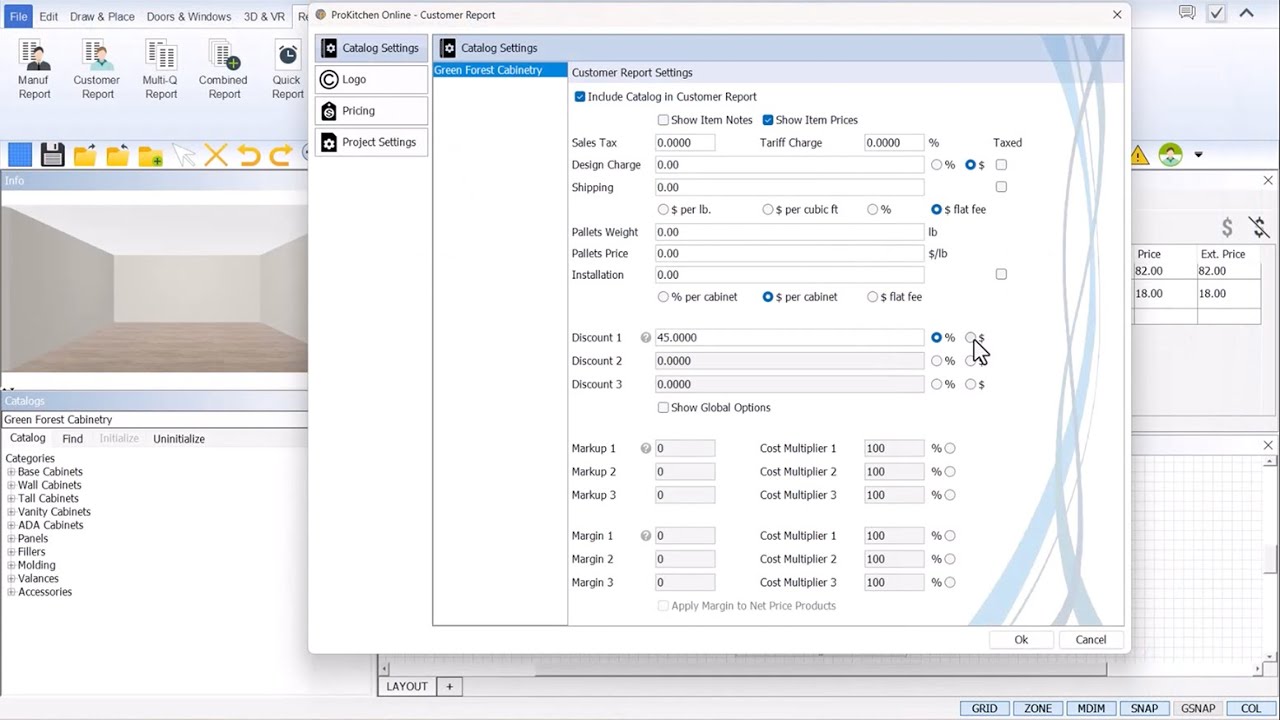1280x720 pixels.
Task: Click the gray dollar sign icon
Action: [1227, 228]
